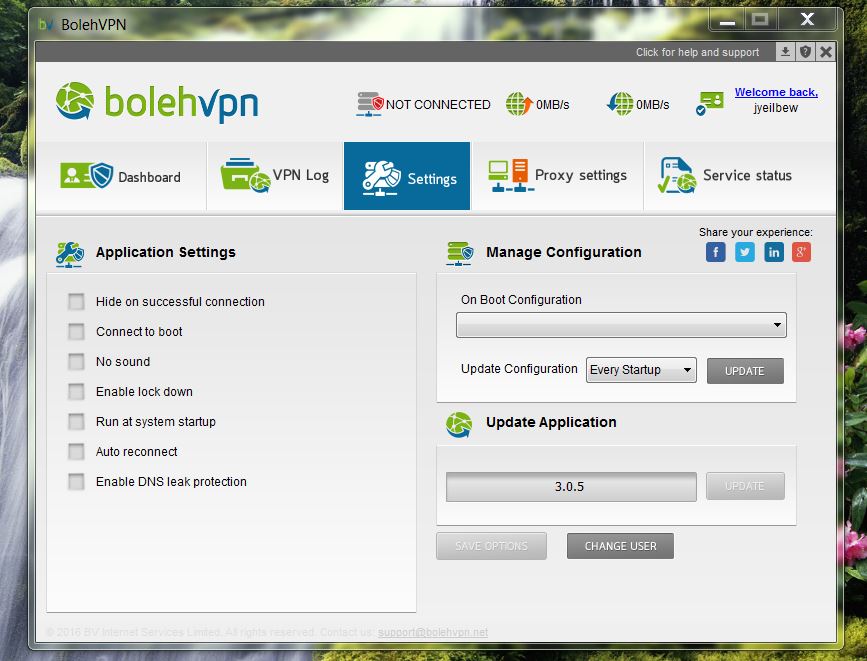Image resolution: width=867 pixels, height=661 pixels.
Task: Share on LinkedIn
Action: (774, 252)
